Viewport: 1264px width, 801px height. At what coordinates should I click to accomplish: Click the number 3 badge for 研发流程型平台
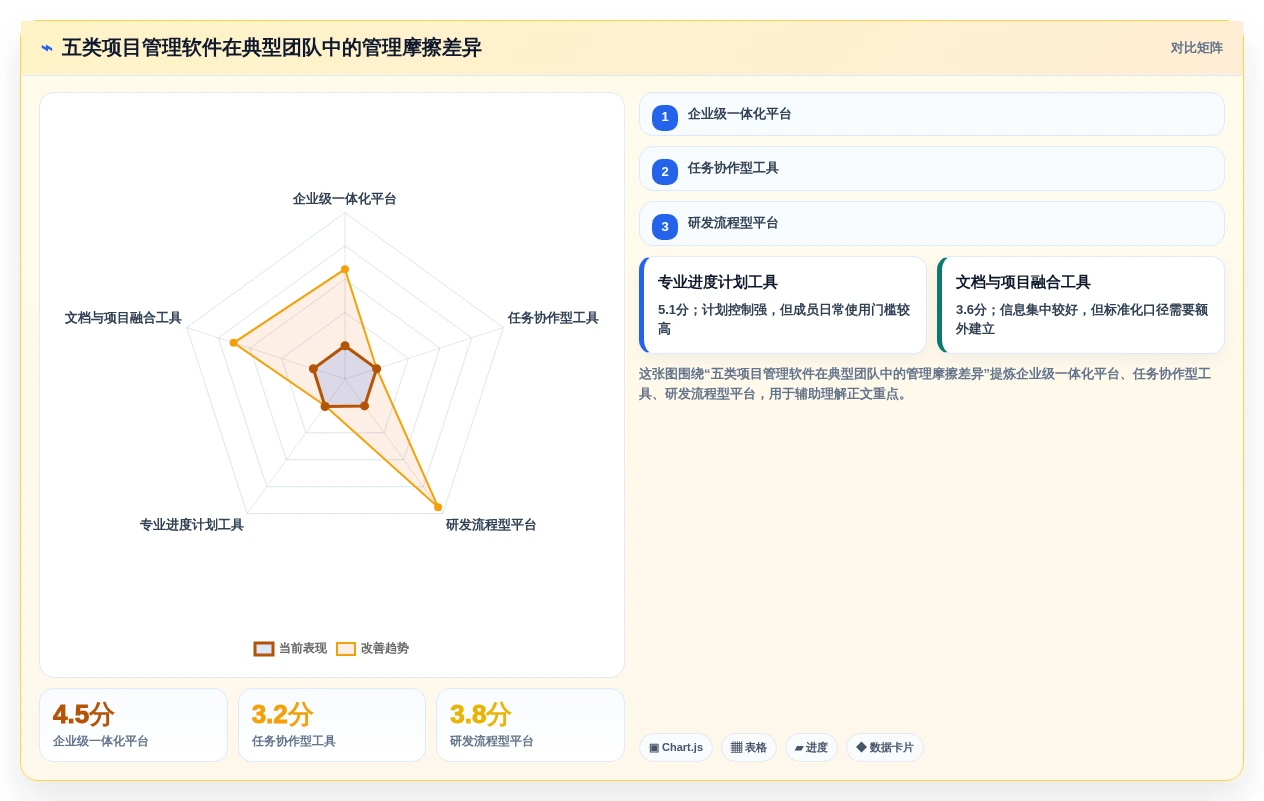pos(665,227)
